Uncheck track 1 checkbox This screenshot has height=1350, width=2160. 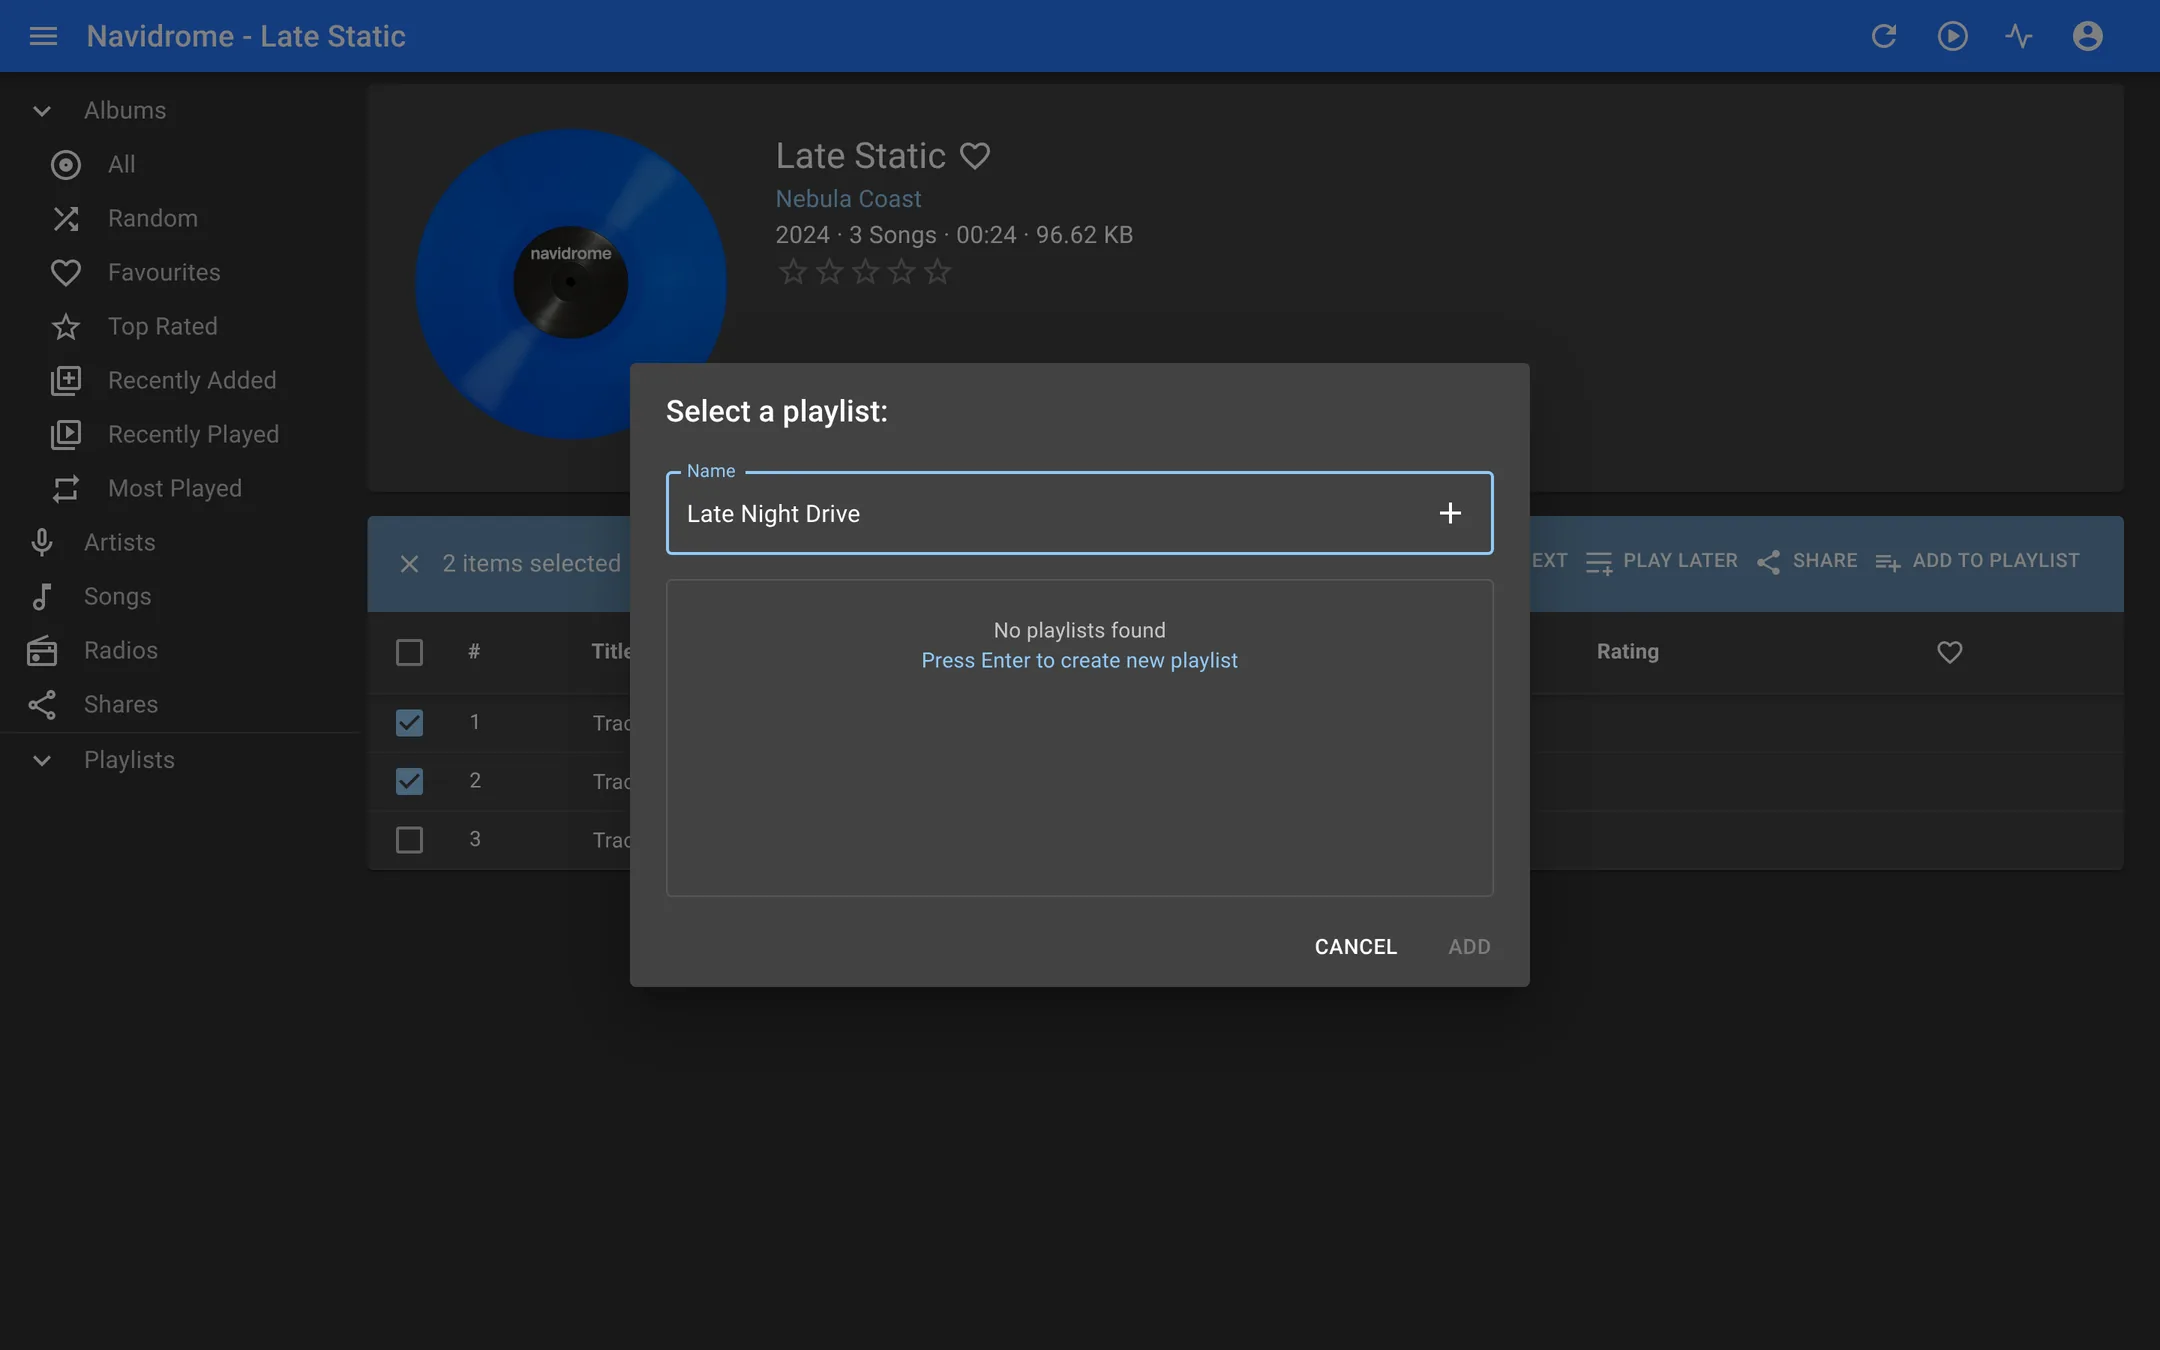pos(409,722)
